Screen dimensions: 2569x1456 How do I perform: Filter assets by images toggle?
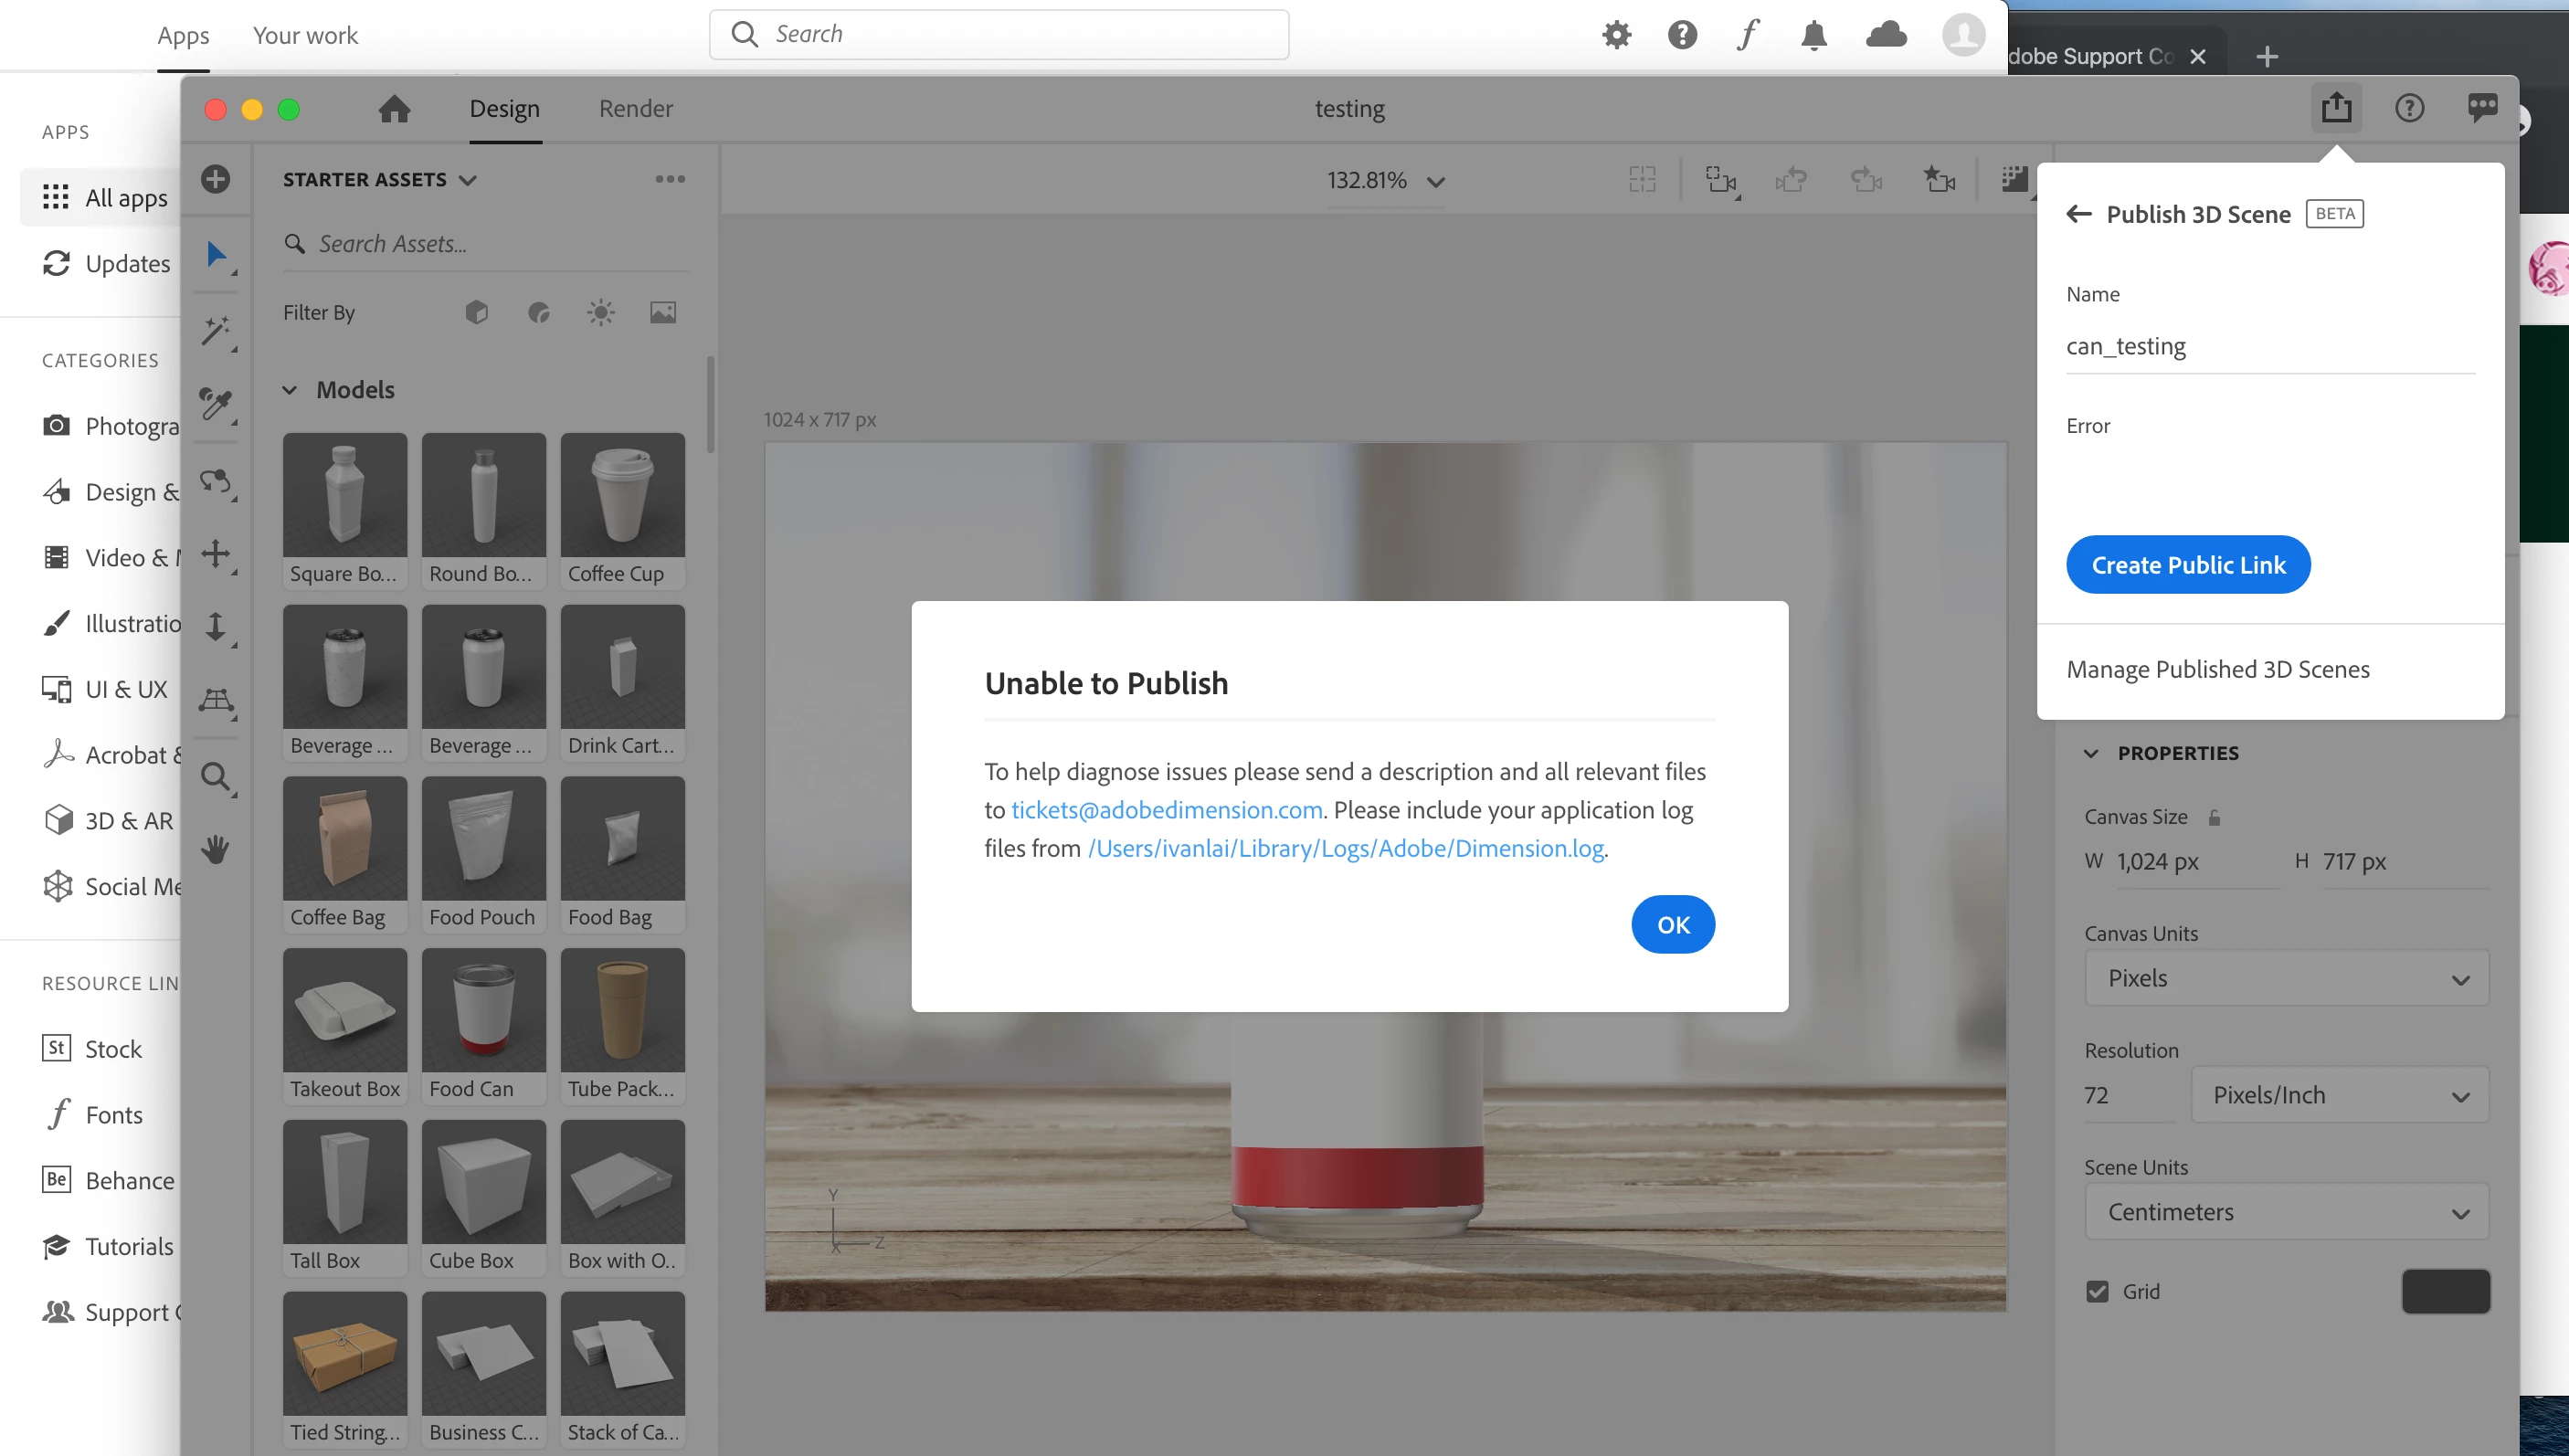point(663,313)
